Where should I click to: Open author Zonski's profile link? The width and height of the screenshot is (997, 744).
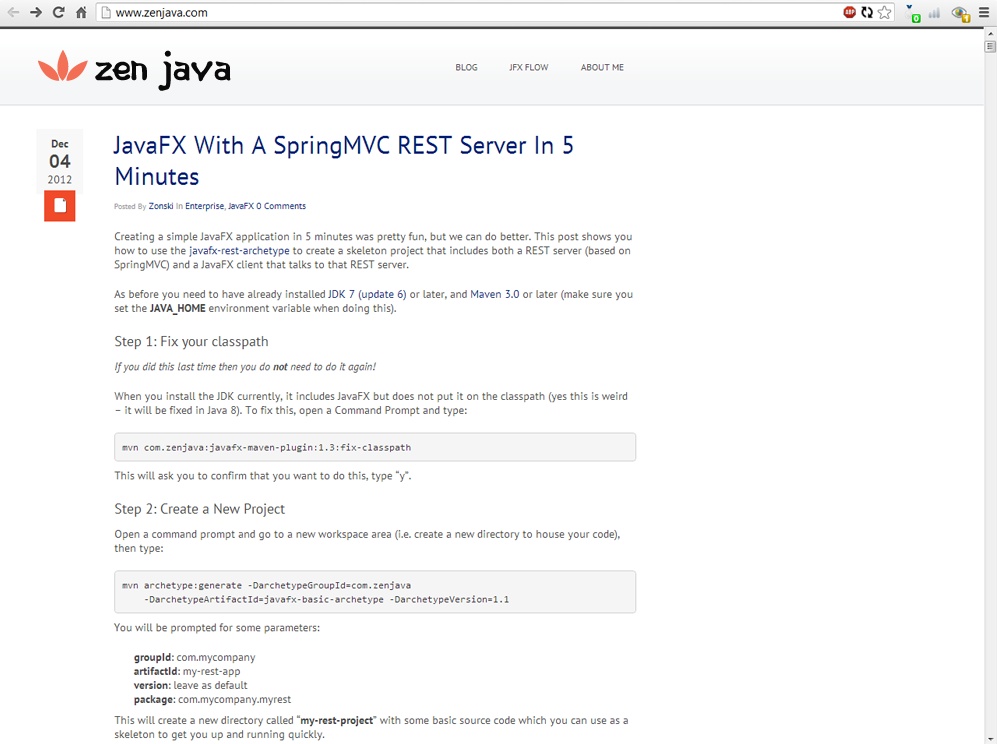pyautogui.click(x=161, y=206)
